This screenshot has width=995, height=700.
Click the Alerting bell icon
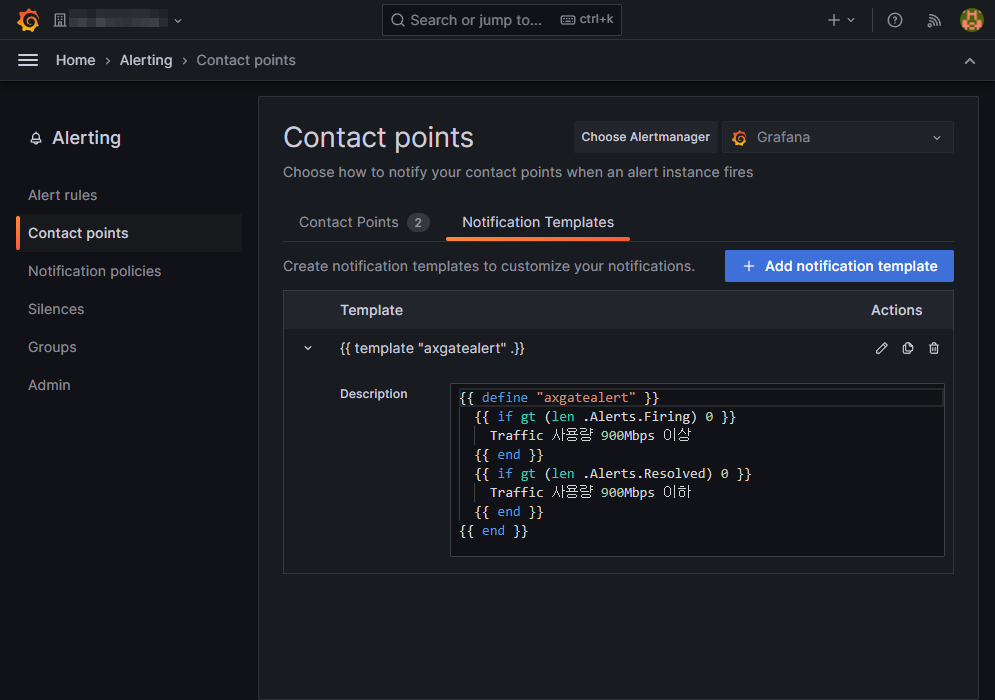point(36,138)
